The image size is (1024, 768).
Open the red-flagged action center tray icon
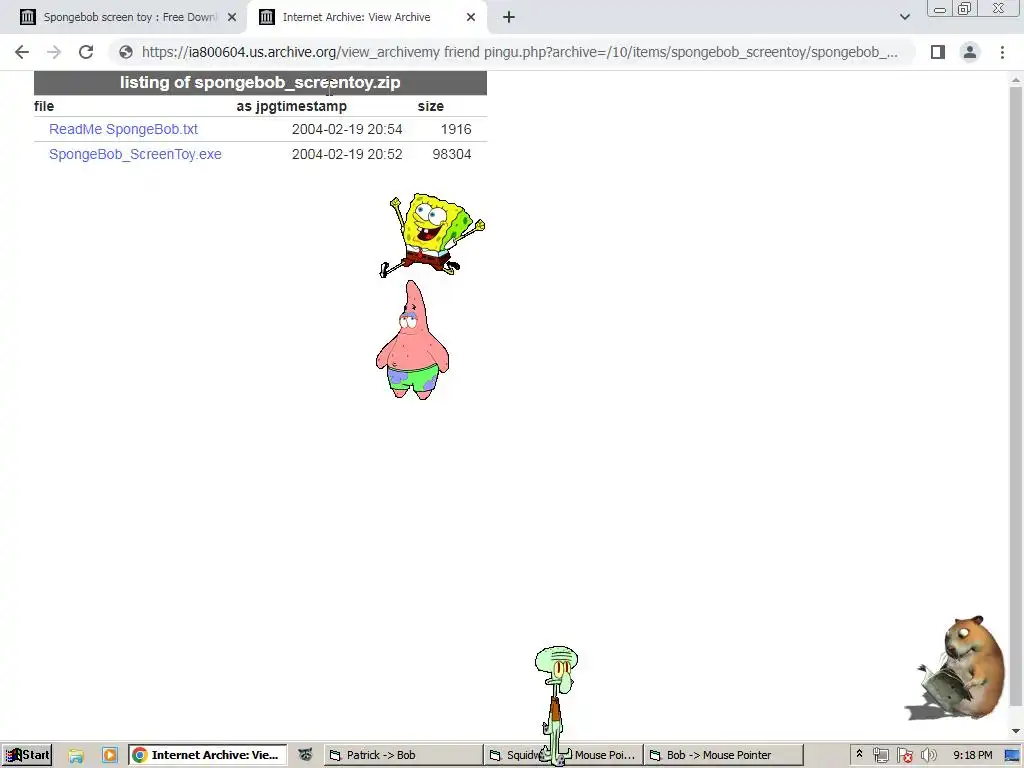904,756
